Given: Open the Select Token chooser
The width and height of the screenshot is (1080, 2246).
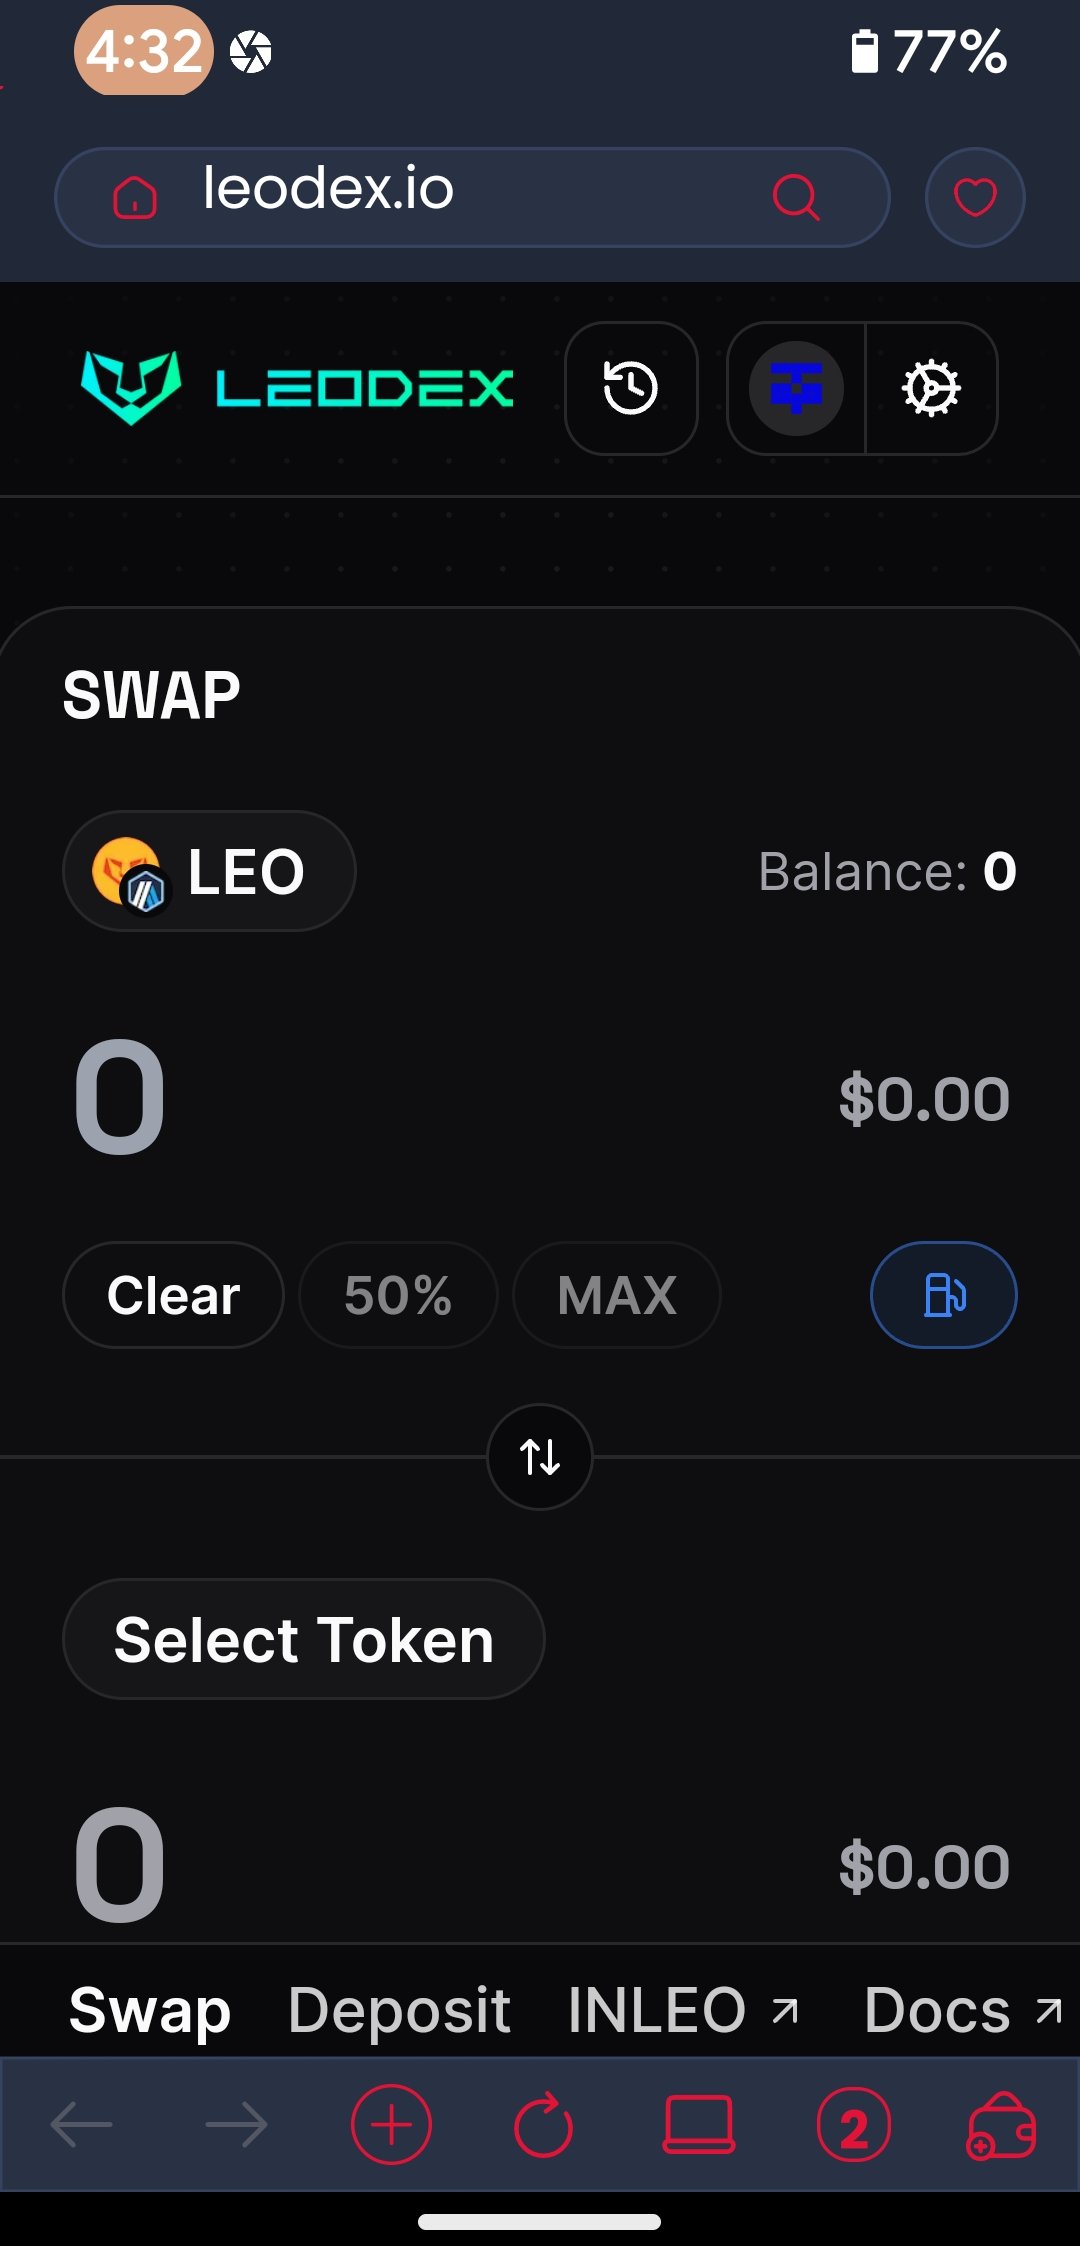Looking at the screenshot, I should tap(304, 1639).
